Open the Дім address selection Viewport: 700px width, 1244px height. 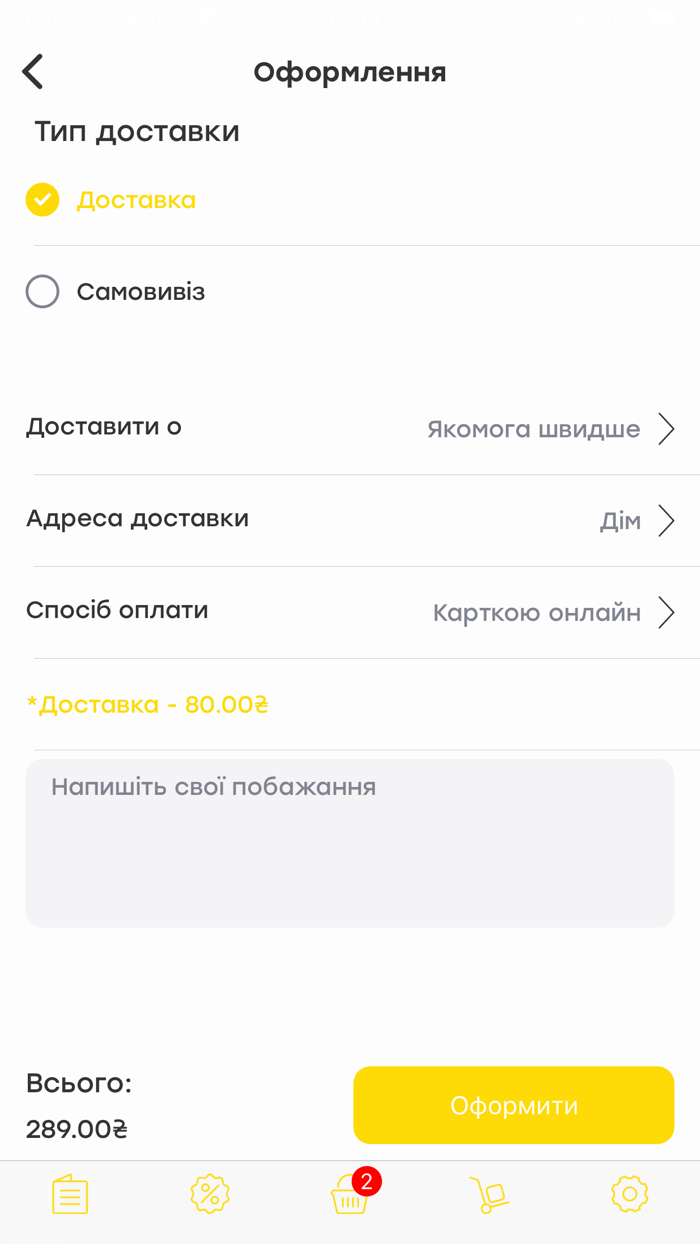620,521
